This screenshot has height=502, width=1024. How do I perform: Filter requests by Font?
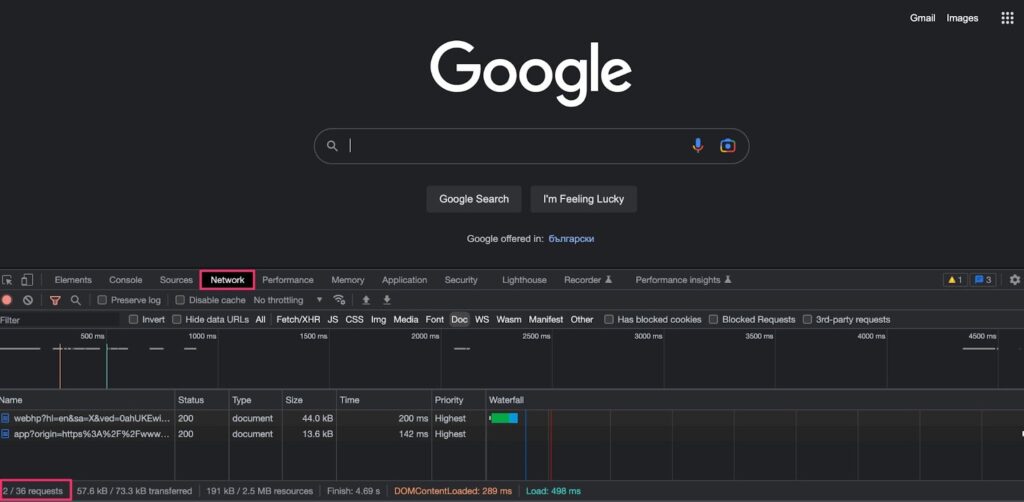pyautogui.click(x=435, y=319)
